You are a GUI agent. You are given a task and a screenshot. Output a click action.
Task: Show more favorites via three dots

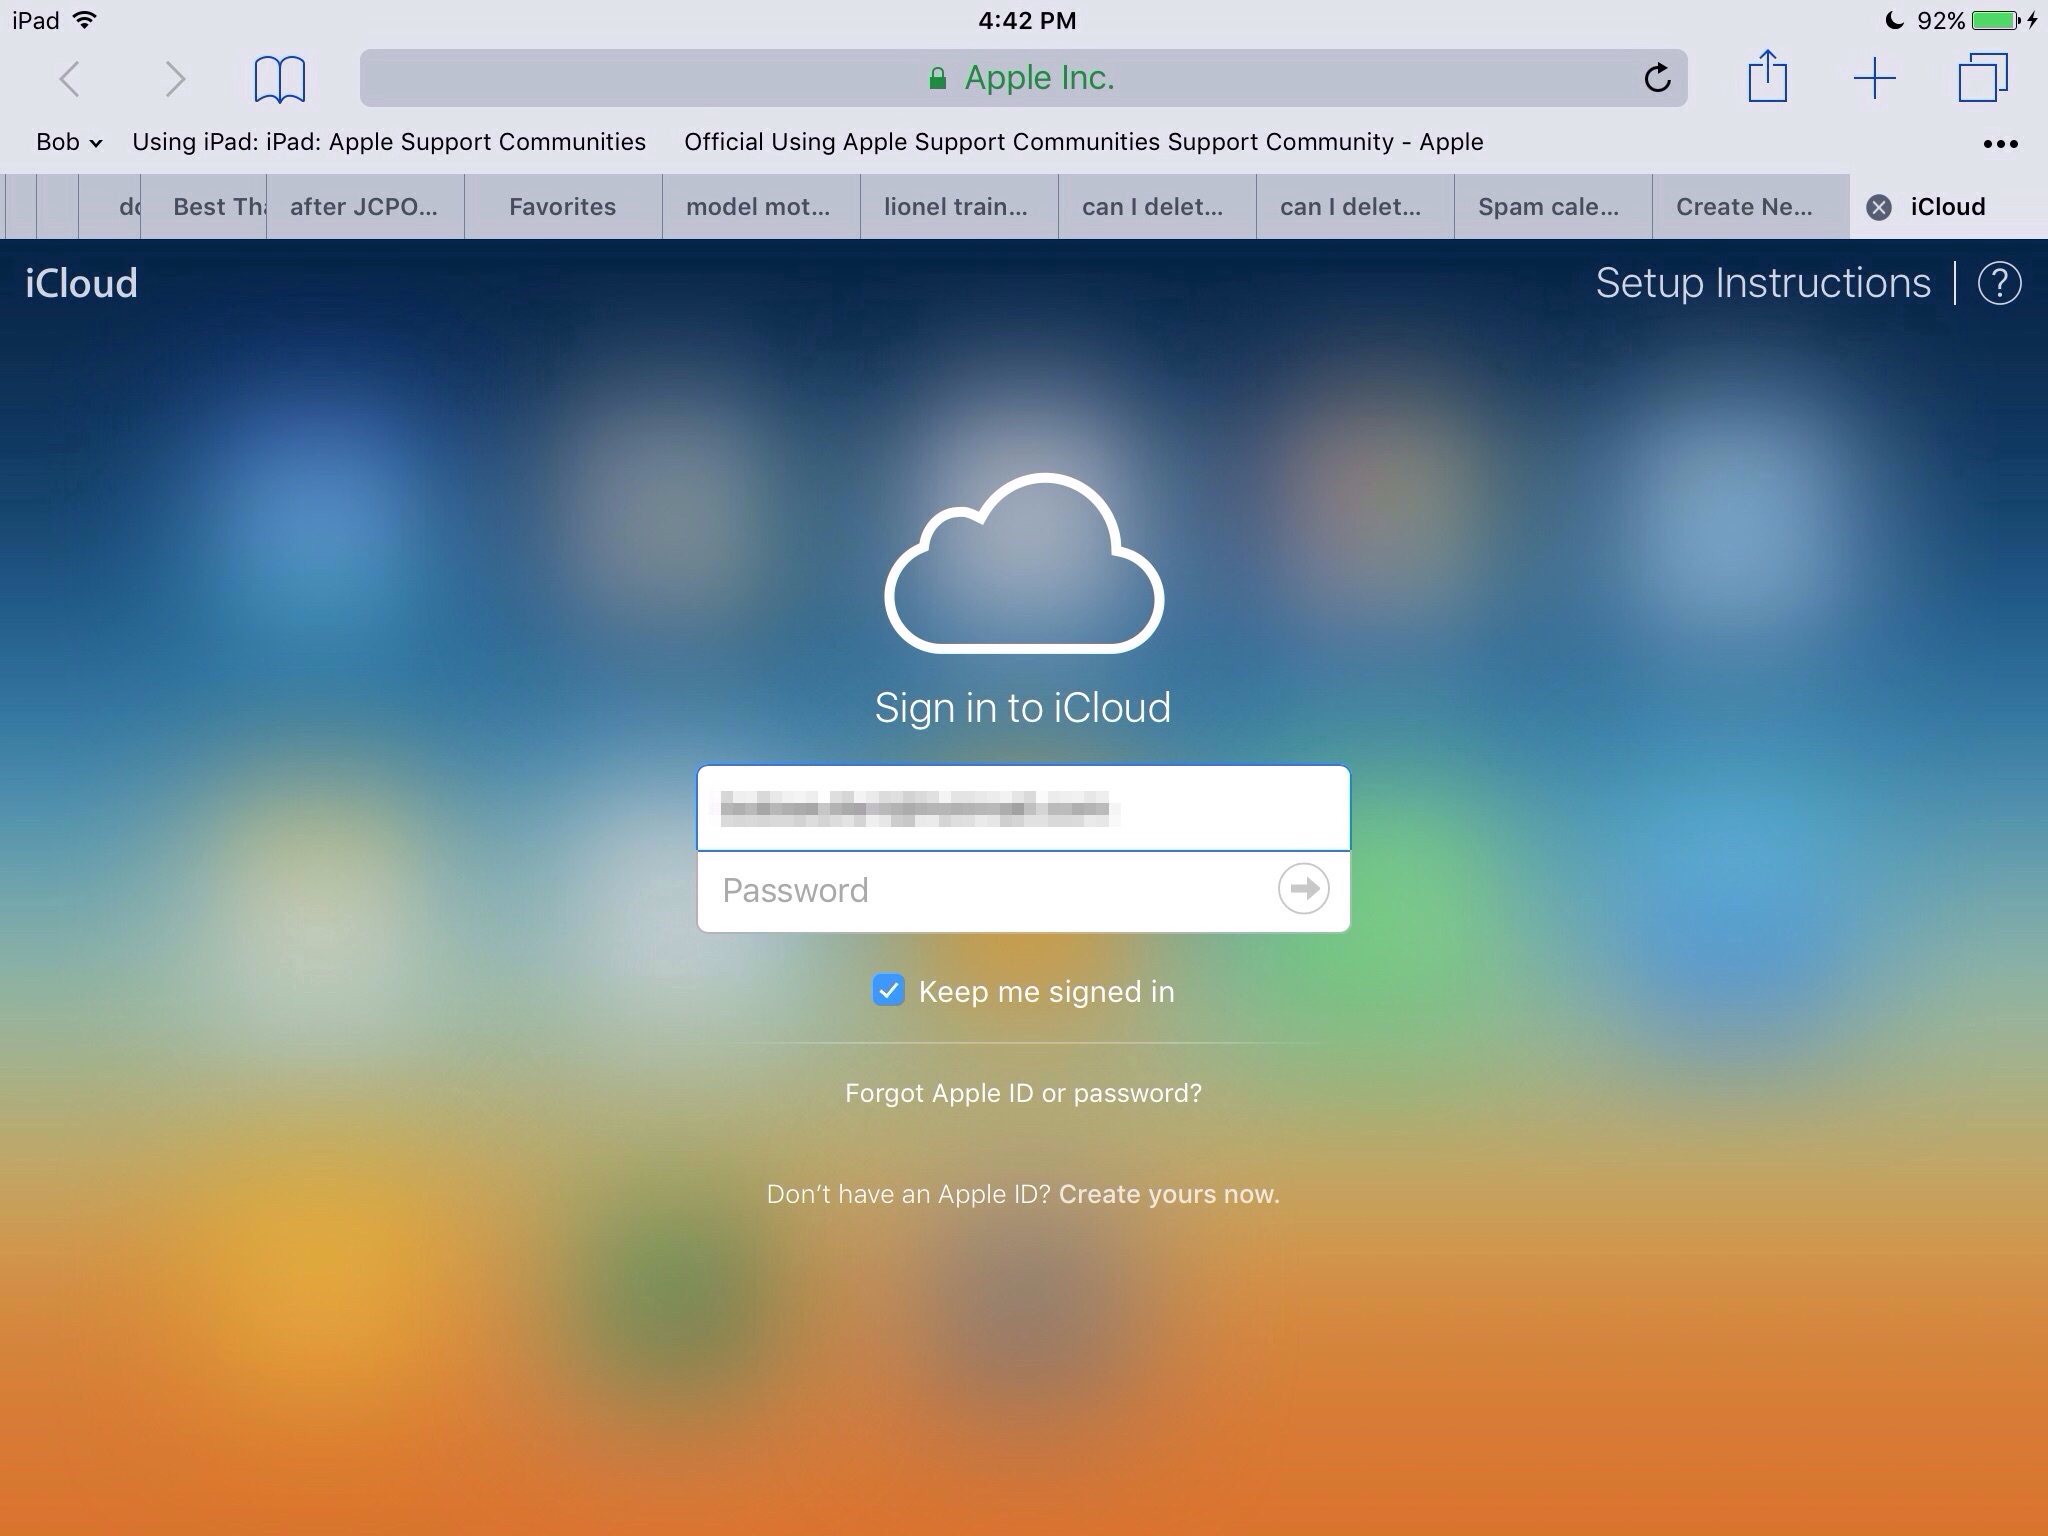[x=2000, y=144]
